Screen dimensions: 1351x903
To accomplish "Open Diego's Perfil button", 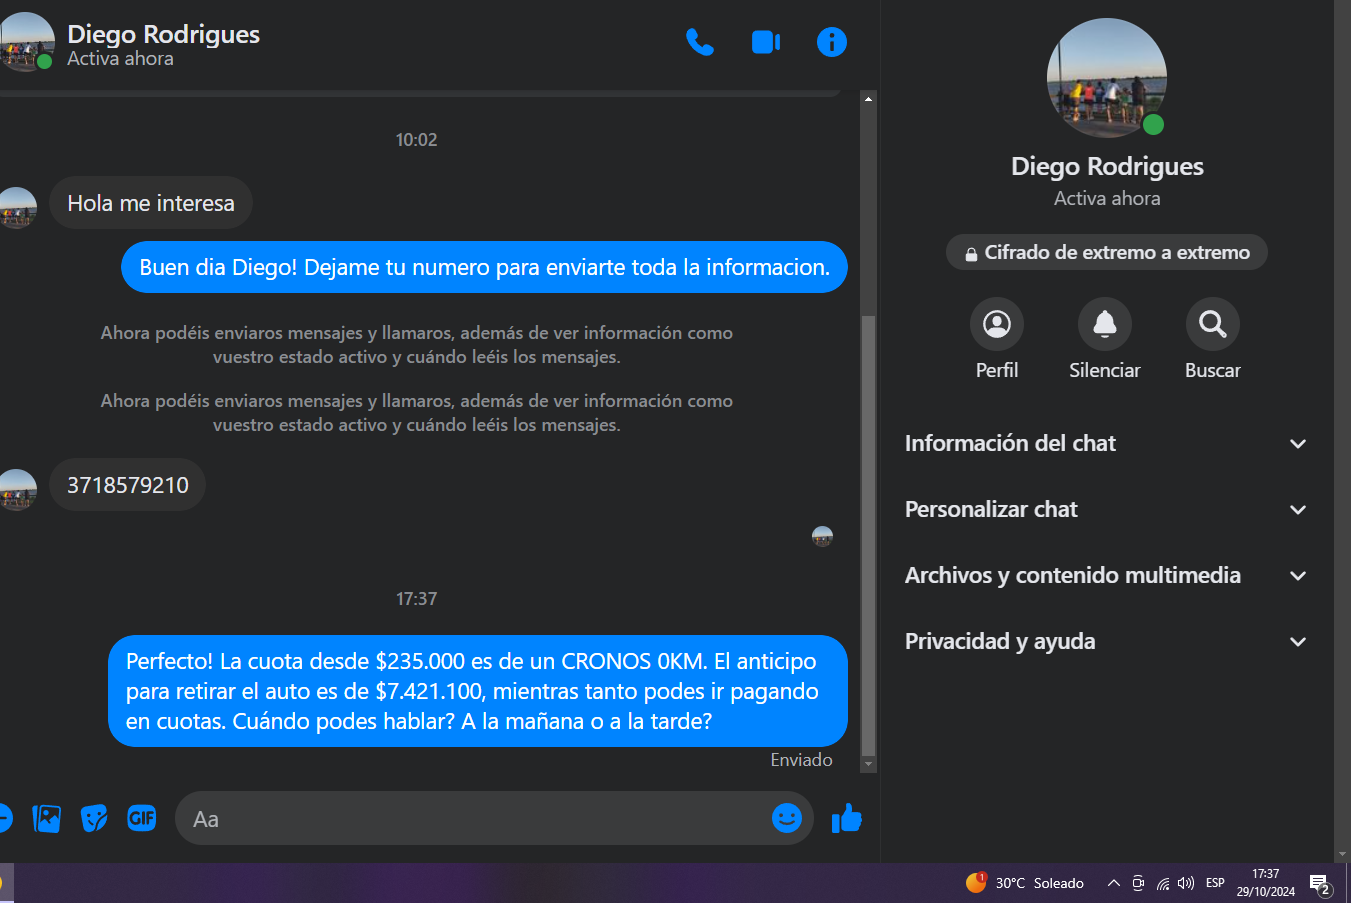I will click(996, 325).
